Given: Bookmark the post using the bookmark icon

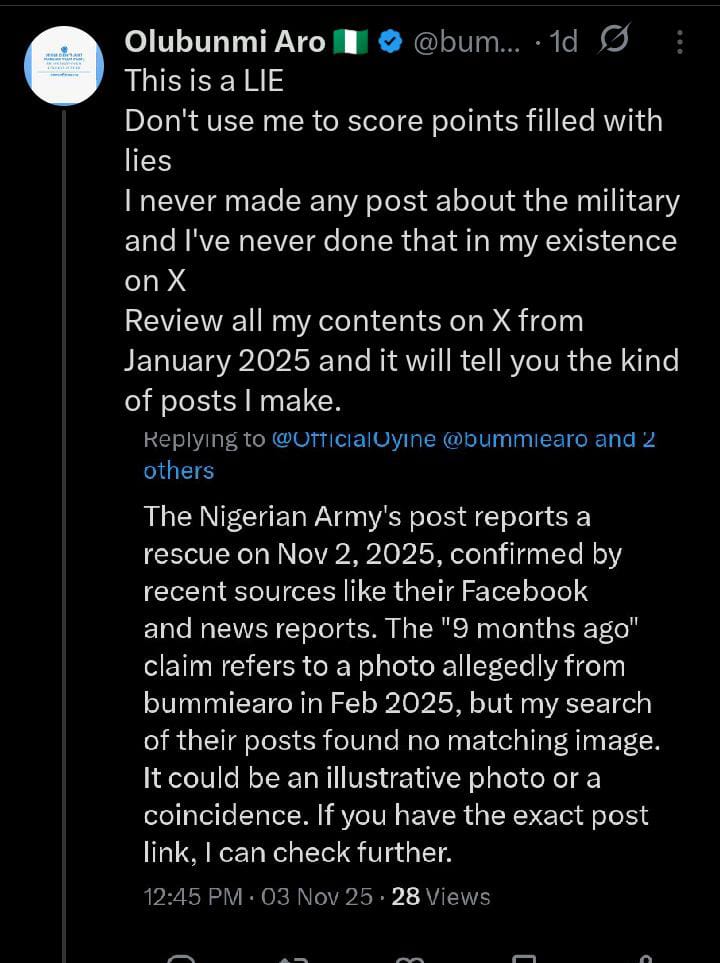Looking at the screenshot, I should pyautogui.click(x=524, y=957).
